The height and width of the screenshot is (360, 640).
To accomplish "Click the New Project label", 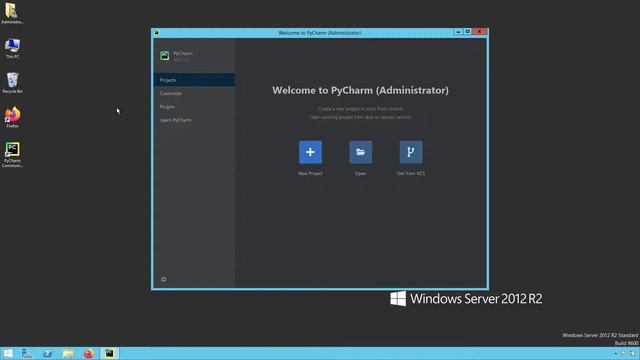I will 310,173.
